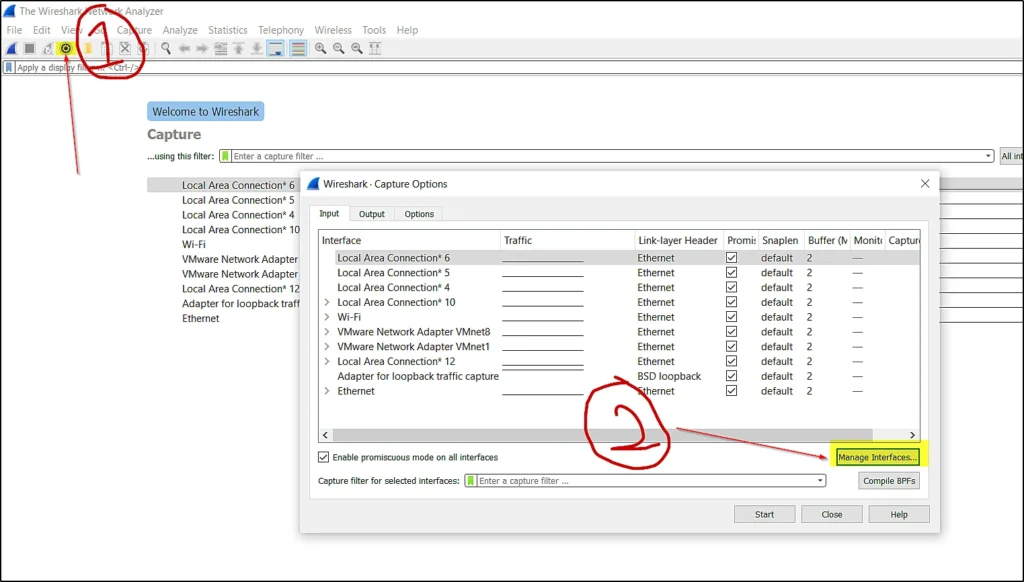
Task: Expand the Ethernet interface row
Action: 327,391
